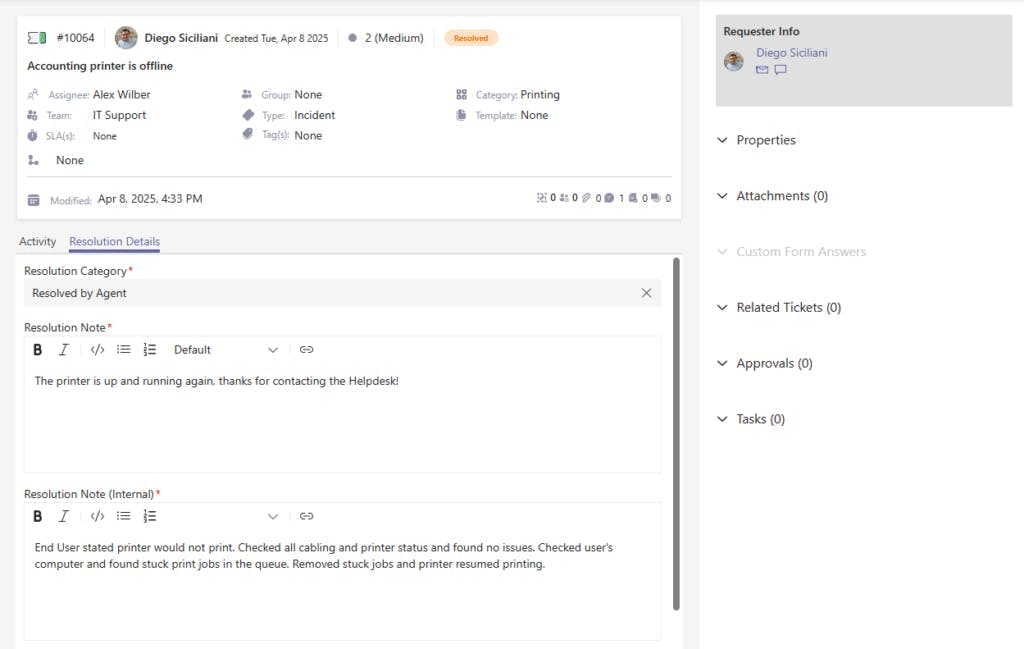Viewport: 1024px width, 649px height.
Task: Click the assignee name Alex Wilber
Action: click(121, 95)
